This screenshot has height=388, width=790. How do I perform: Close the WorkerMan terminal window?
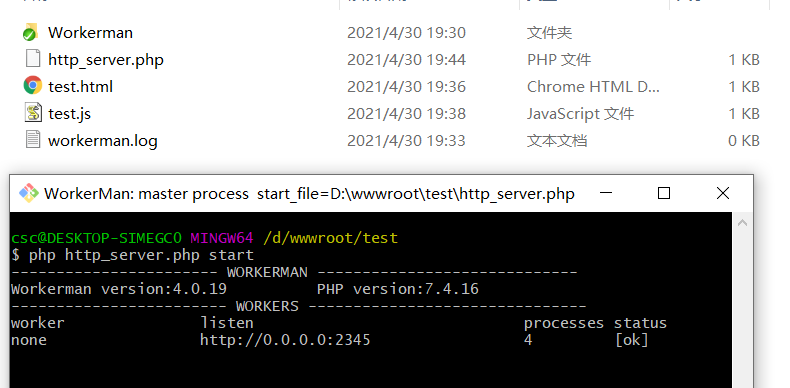click(723, 193)
